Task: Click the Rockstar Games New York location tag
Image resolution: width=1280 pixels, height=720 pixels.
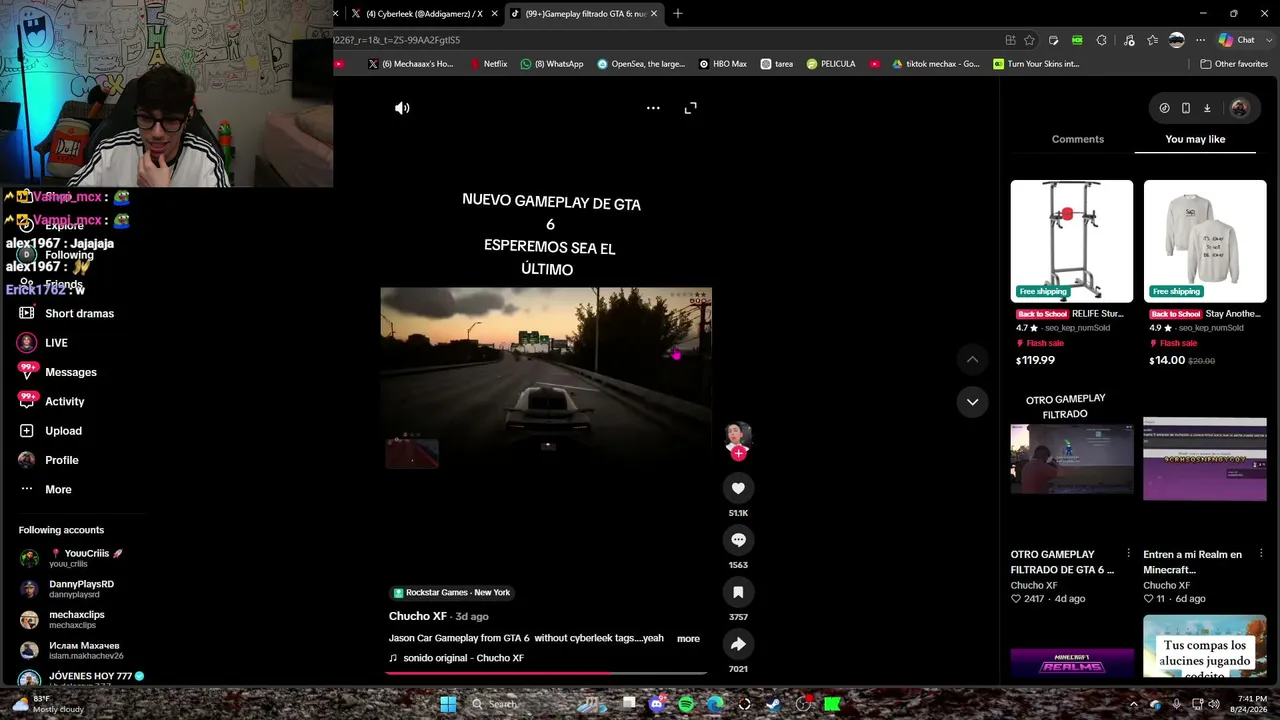Action: point(452,592)
